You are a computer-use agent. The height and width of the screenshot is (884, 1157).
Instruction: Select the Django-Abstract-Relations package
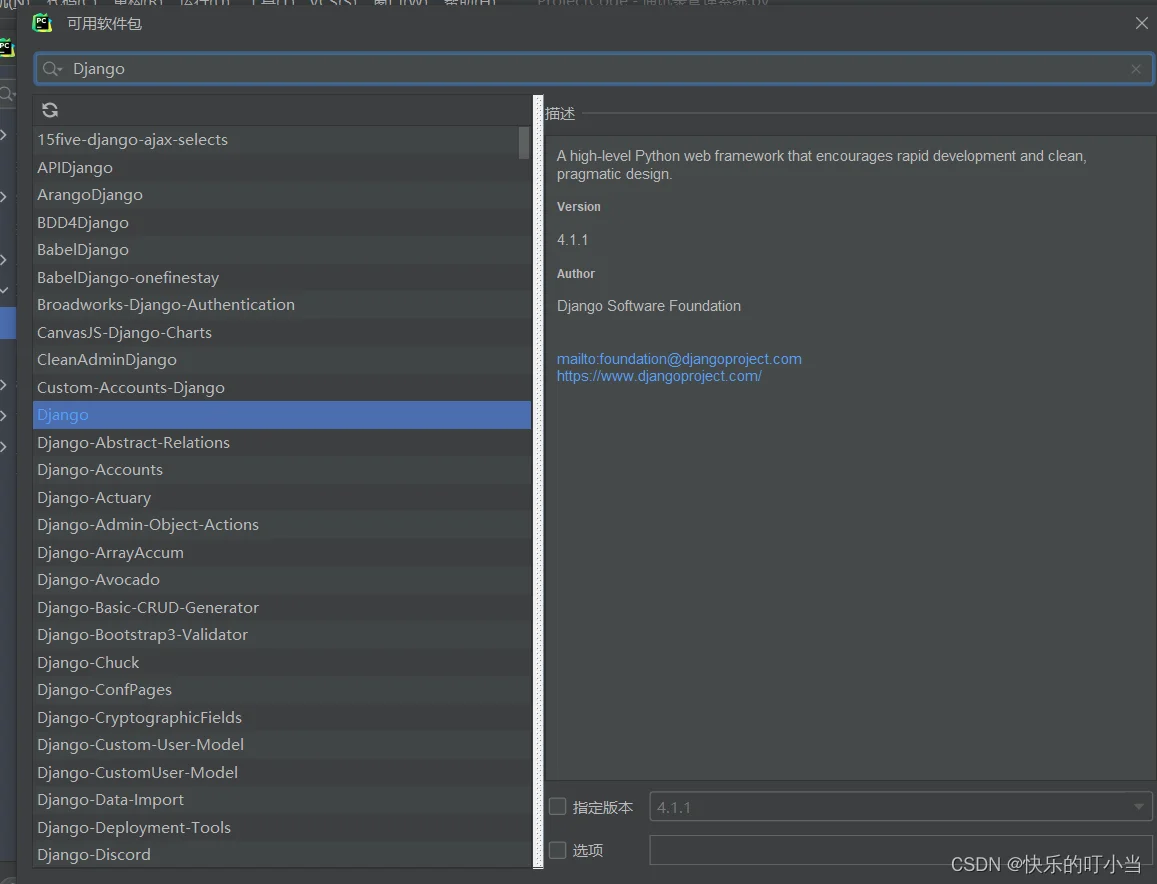282,442
